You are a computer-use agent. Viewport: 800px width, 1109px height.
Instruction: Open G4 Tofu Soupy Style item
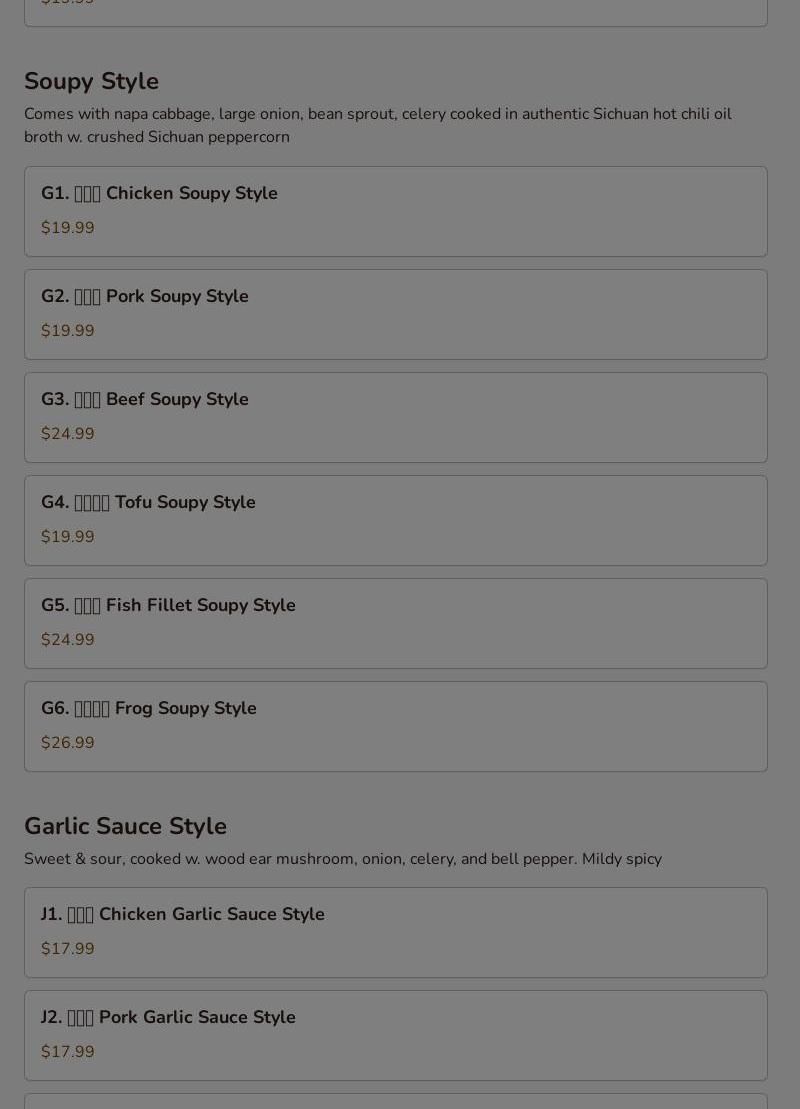[395, 521]
